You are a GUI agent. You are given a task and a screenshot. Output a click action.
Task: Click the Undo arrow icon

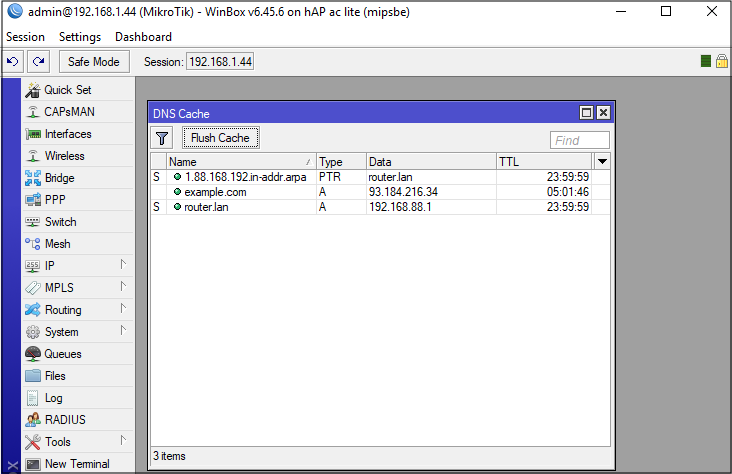click(13, 62)
